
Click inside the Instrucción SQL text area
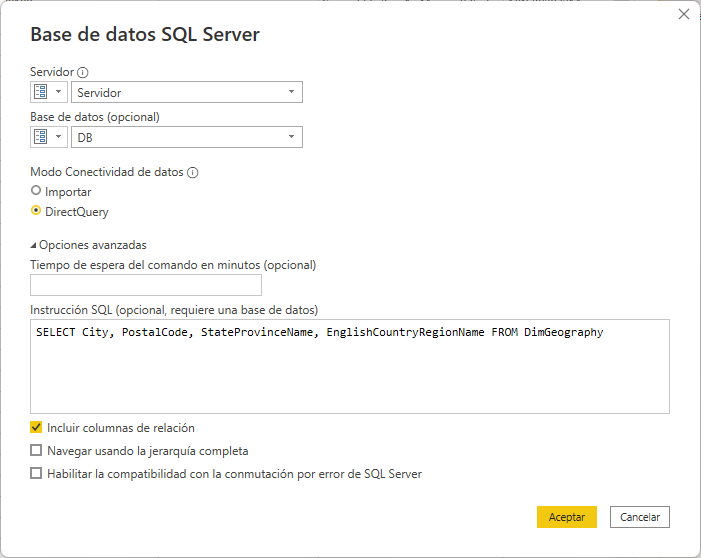(x=350, y=366)
